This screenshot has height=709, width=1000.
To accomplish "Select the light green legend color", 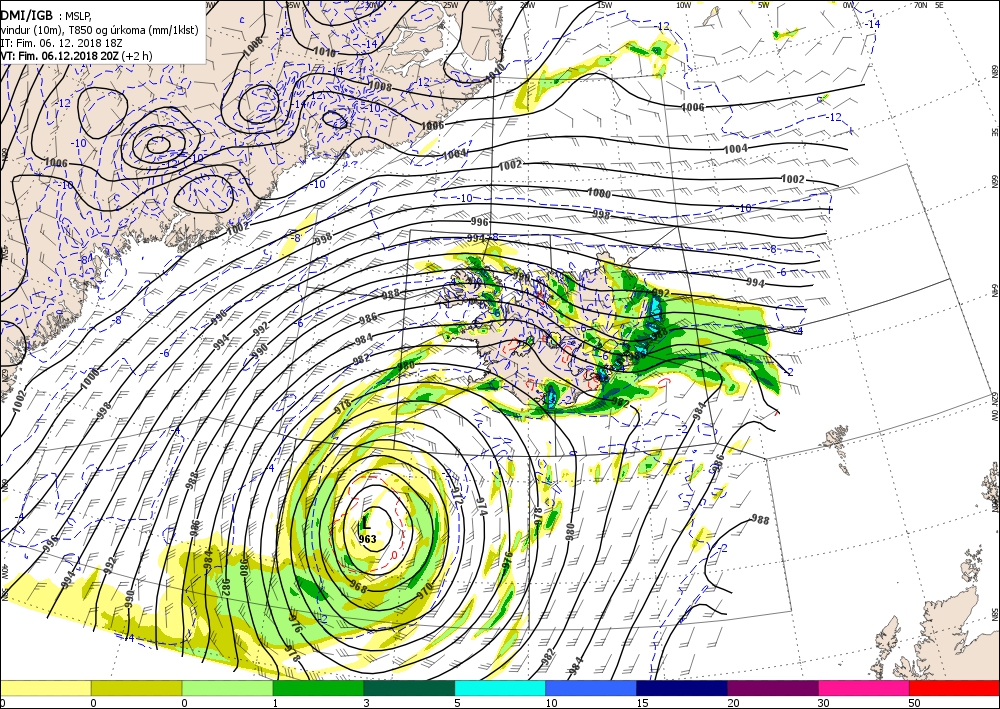I will pyautogui.click(x=227, y=688).
